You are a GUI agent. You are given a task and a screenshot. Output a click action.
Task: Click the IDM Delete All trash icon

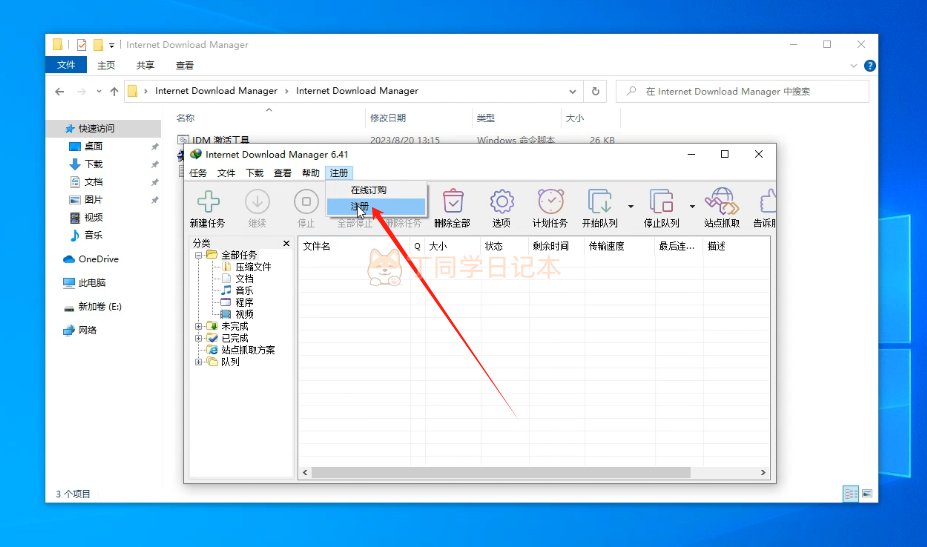click(453, 202)
